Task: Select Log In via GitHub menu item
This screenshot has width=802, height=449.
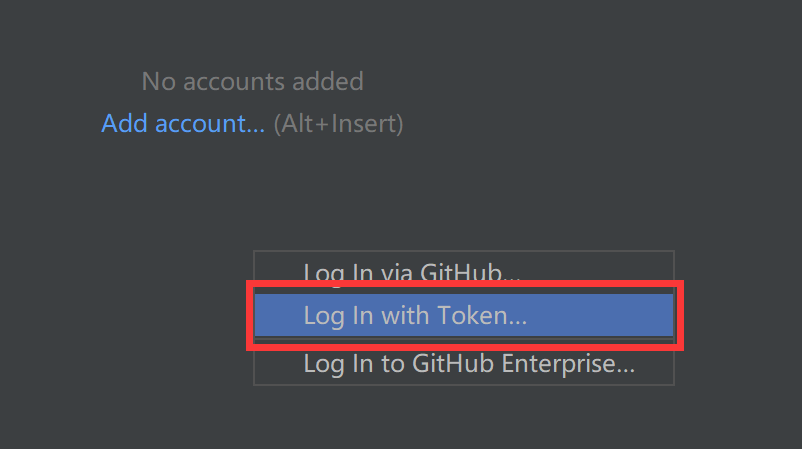Action: [x=412, y=272]
